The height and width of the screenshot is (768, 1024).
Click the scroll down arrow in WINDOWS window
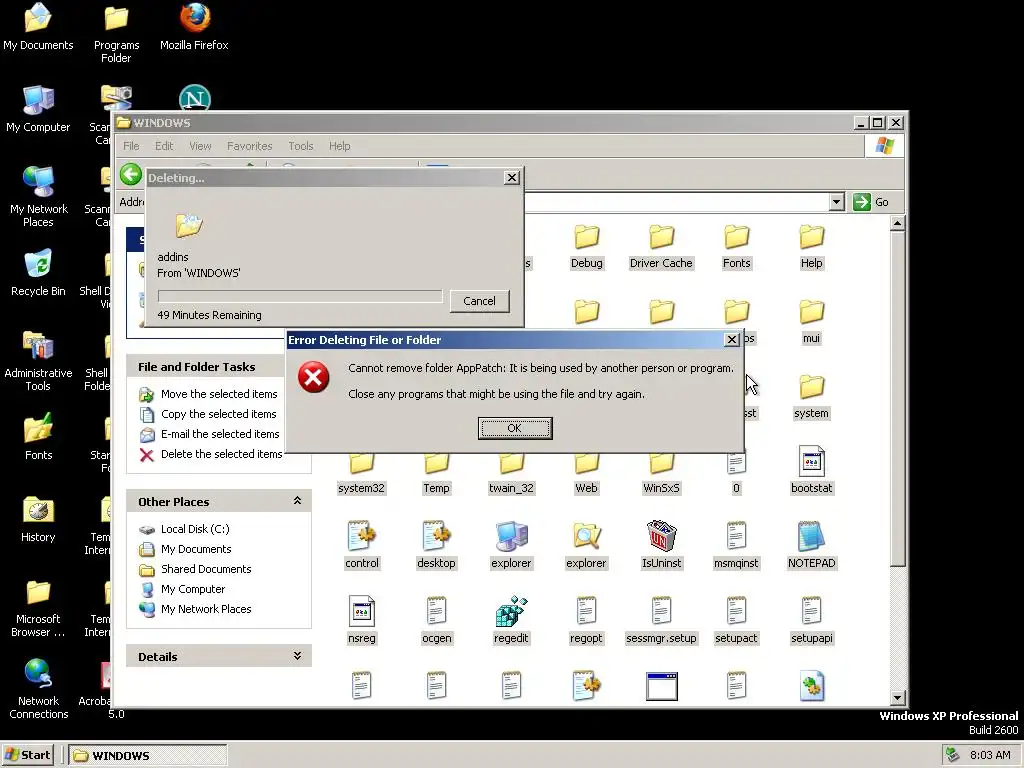point(897,698)
